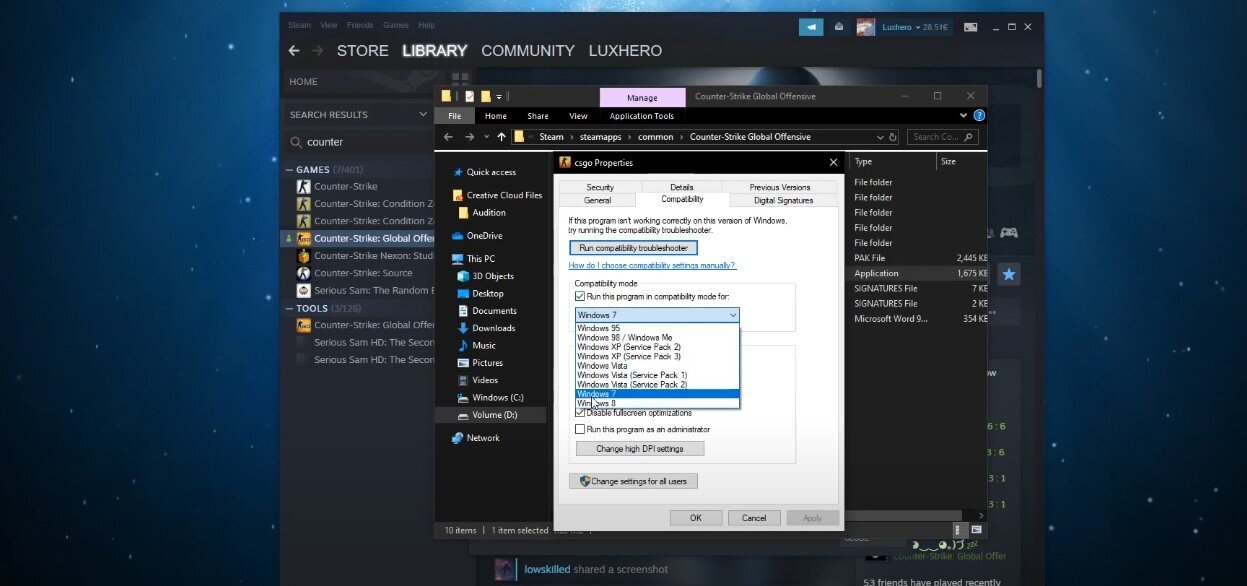Refresh the Explorer address bar
Image resolution: width=1247 pixels, height=586 pixels.
coord(892,137)
